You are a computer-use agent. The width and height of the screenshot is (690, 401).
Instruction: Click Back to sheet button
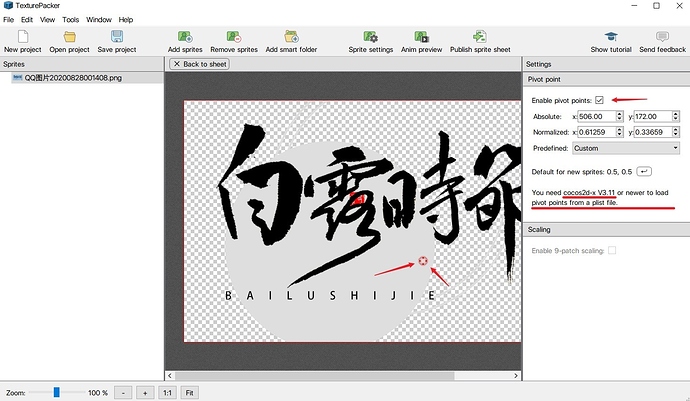click(x=200, y=64)
